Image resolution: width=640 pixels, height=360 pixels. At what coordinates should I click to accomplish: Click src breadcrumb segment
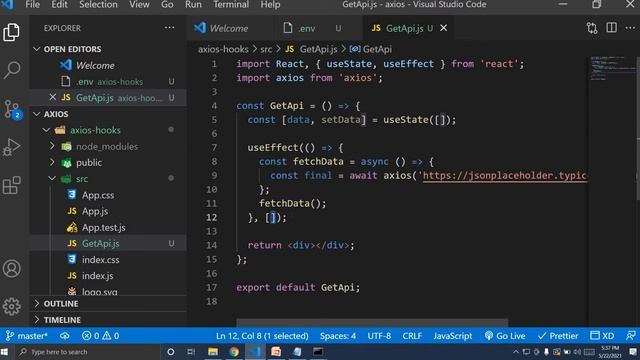(x=266, y=49)
